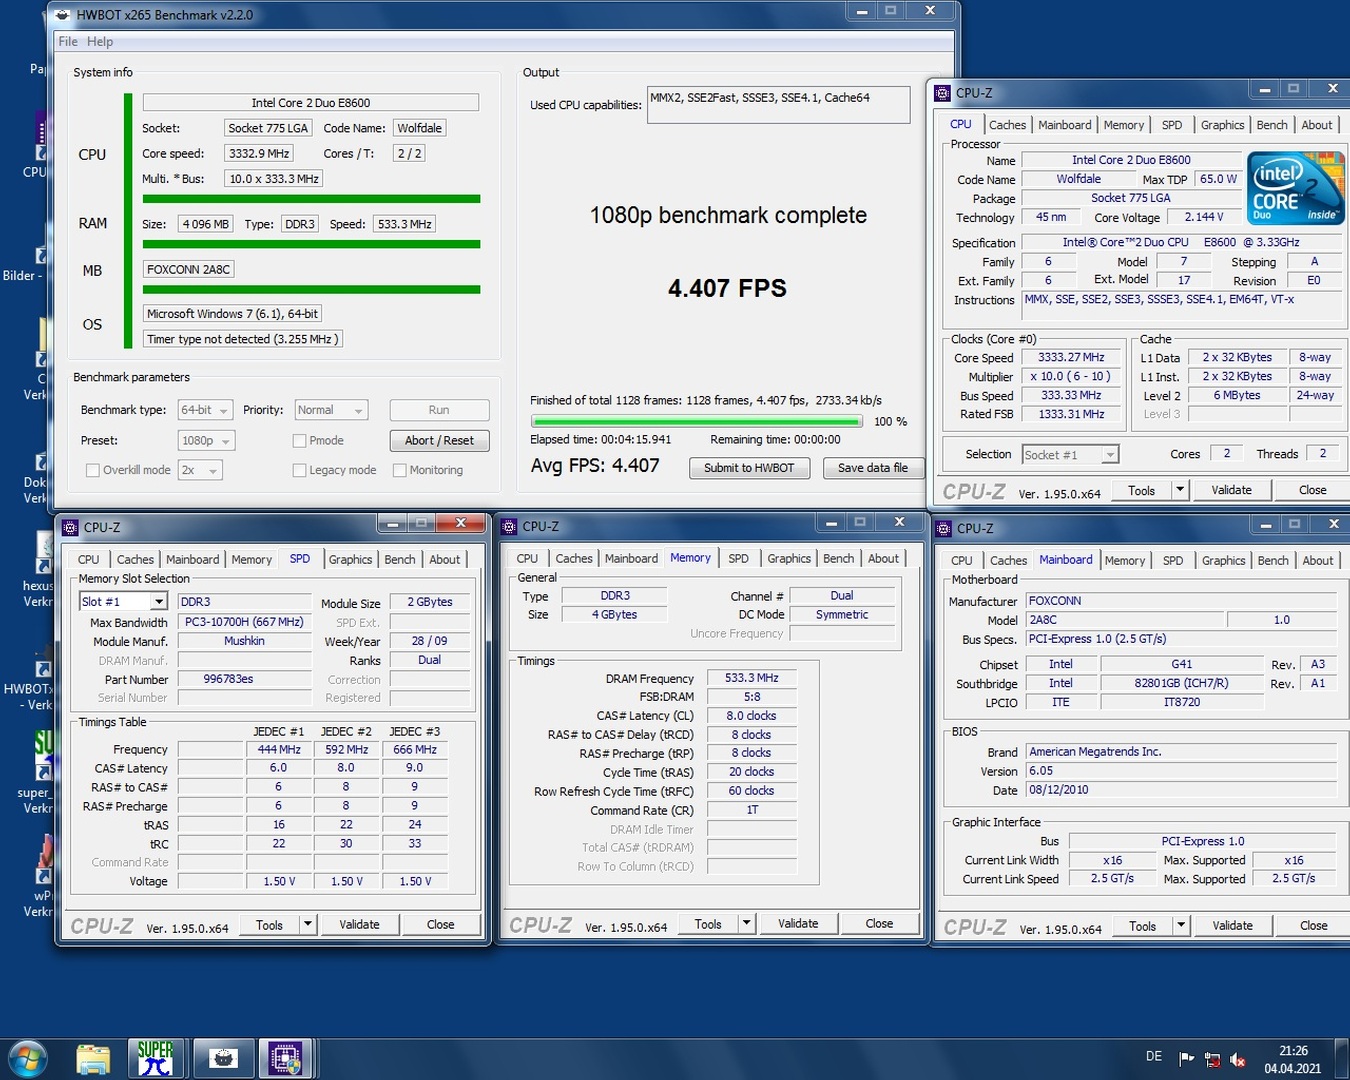This screenshot has width=1350, height=1080.
Task: Click CPU-Z title icon in Mainboard window
Action: [x=942, y=528]
